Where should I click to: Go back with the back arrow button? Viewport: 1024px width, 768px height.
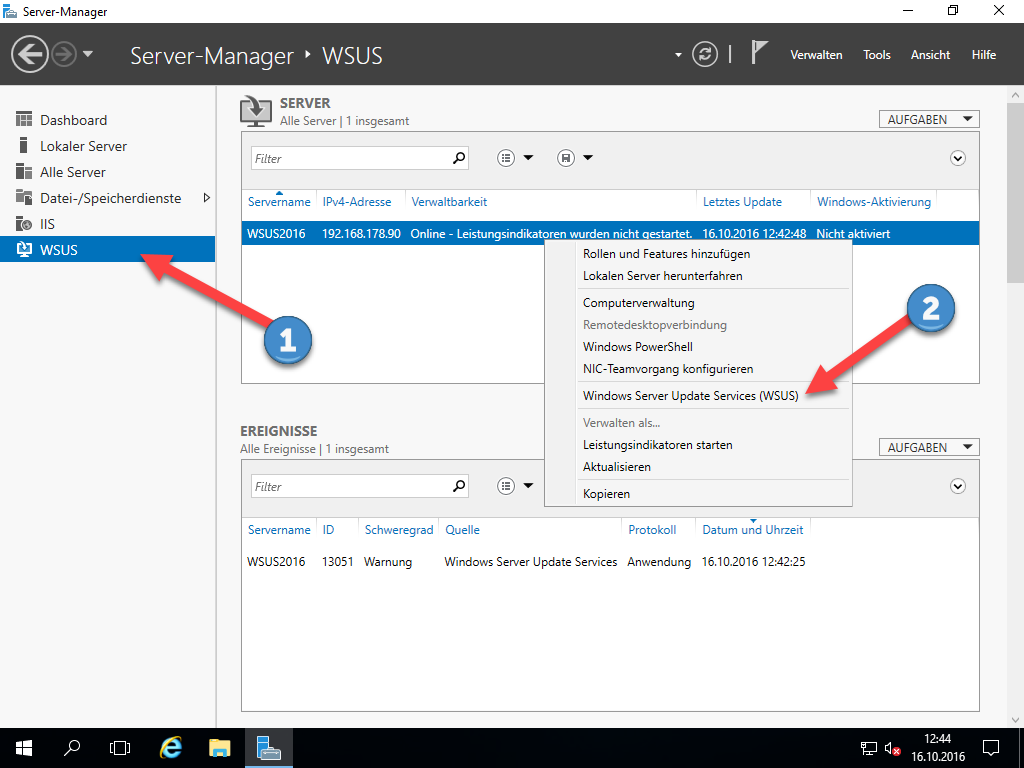[x=30, y=54]
